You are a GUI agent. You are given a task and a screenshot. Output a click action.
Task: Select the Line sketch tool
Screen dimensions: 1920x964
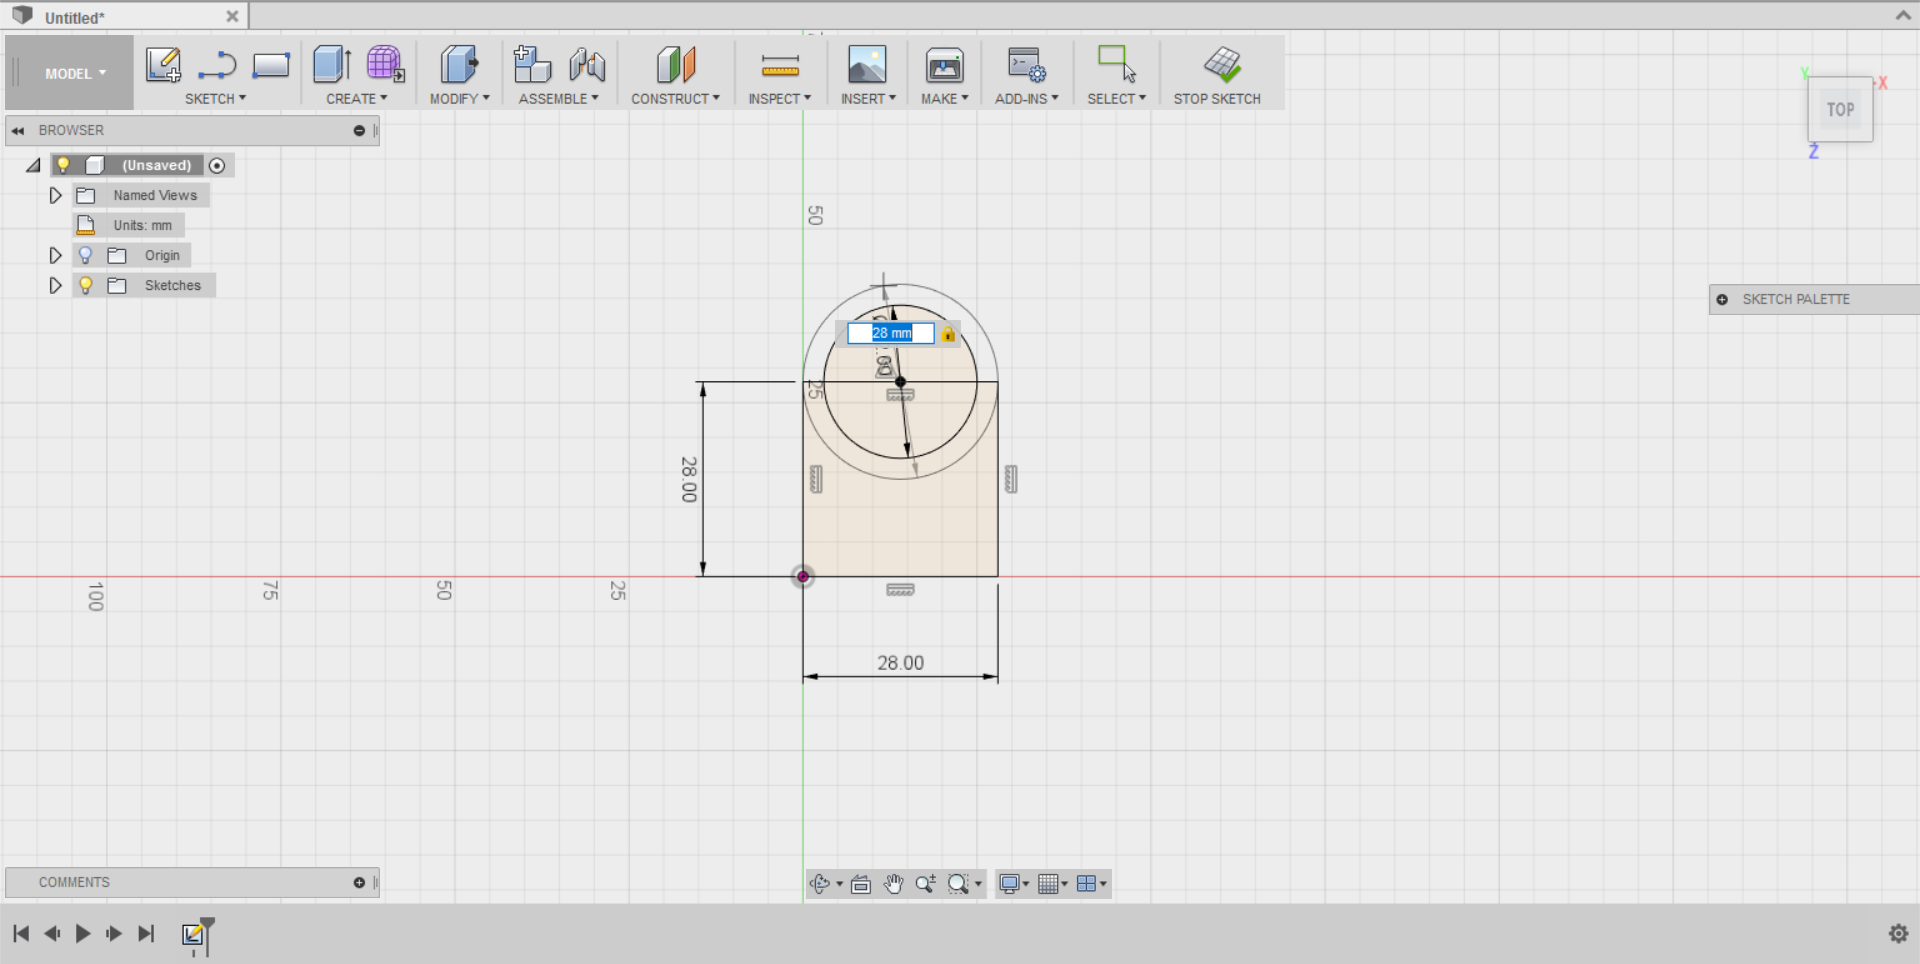point(217,66)
